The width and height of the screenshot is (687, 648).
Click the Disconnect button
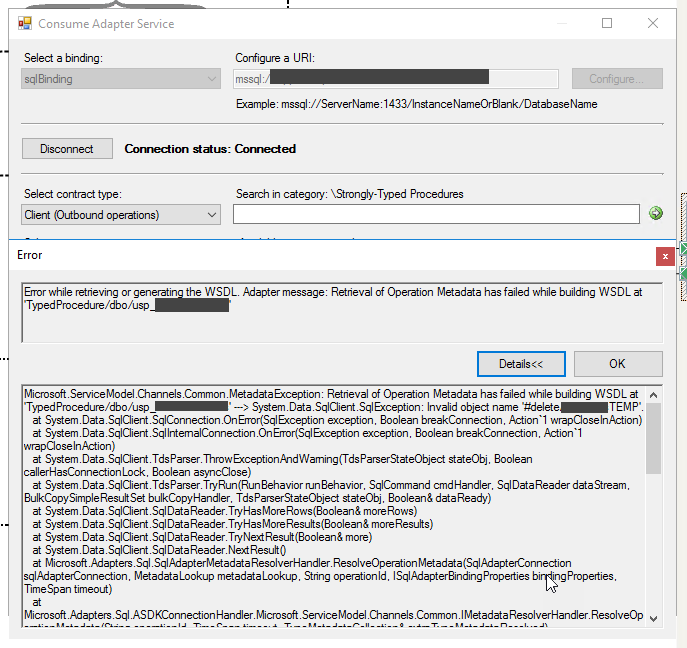[67, 149]
